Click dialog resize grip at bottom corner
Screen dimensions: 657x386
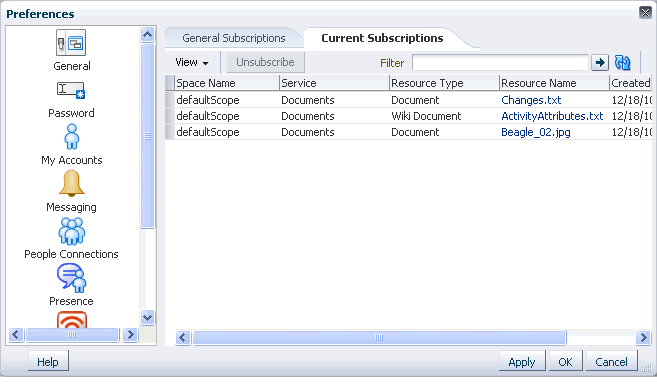coord(647,368)
